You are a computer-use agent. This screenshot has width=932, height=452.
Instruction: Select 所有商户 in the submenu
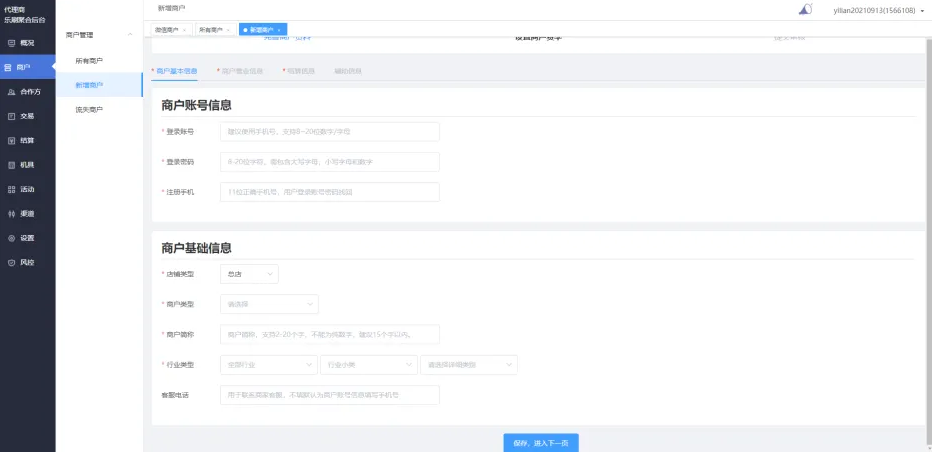click(89, 61)
